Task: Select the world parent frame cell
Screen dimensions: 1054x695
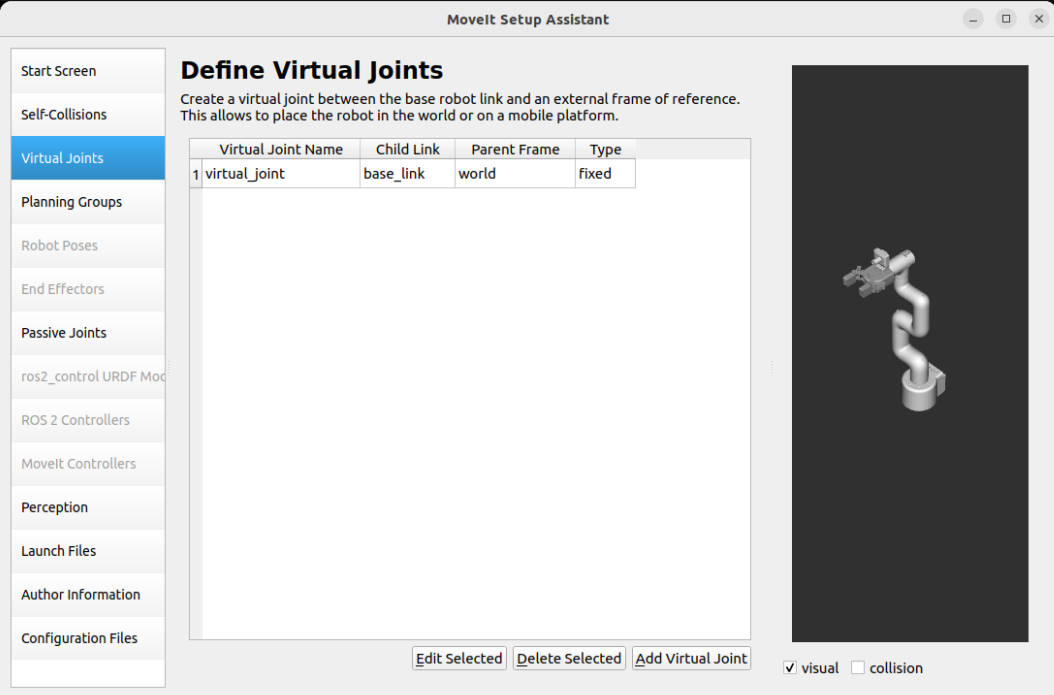Action: click(x=515, y=174)
